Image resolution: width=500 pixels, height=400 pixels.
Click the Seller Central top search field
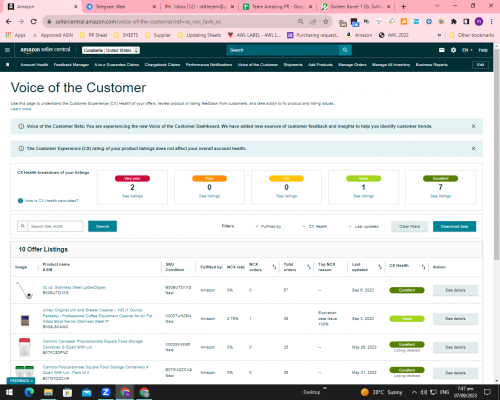(283, 50)
